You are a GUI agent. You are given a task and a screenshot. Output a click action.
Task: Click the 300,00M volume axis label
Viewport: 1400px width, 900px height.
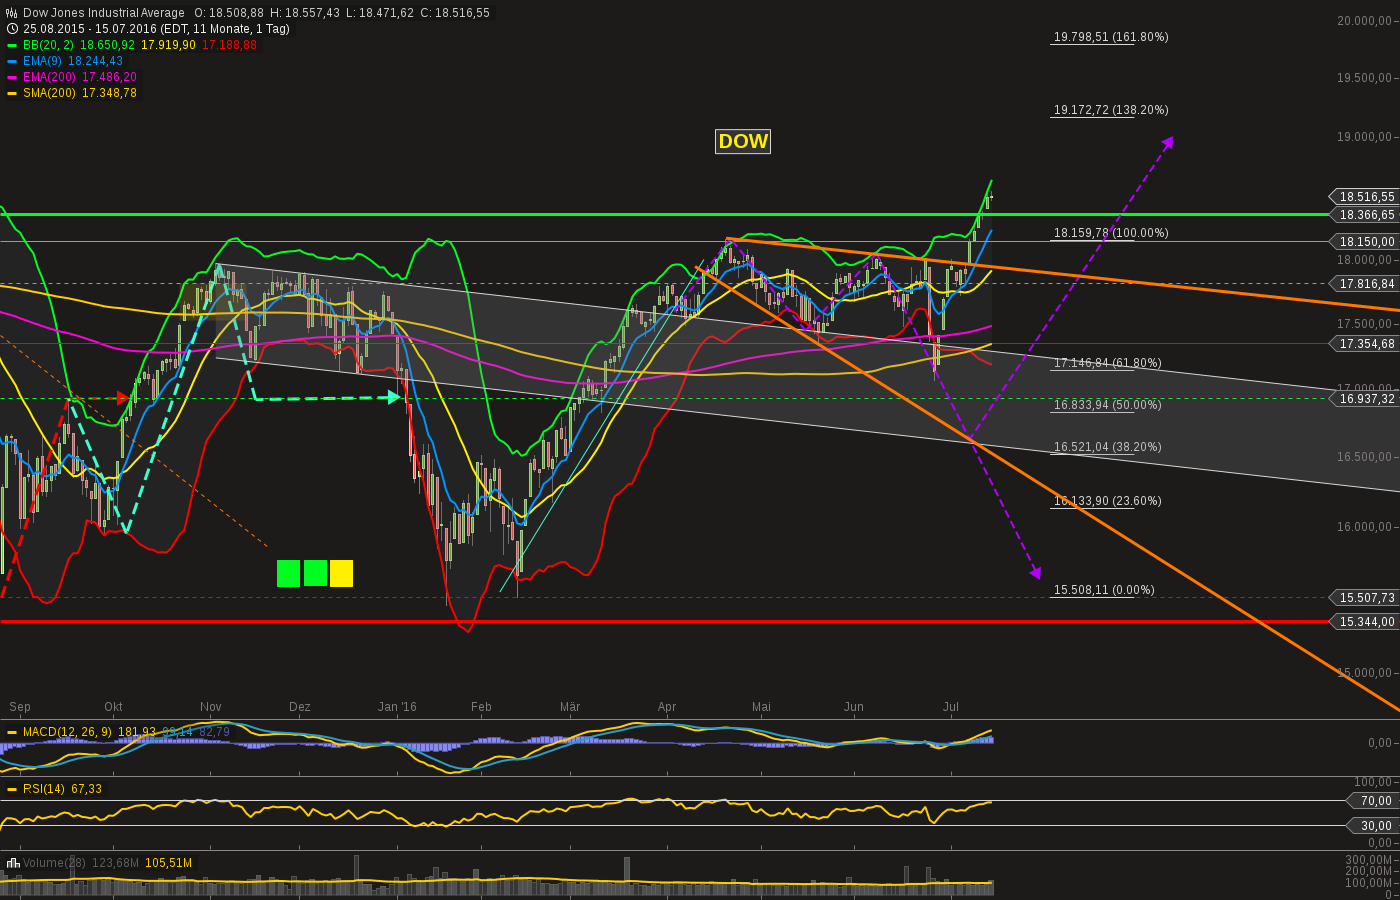tap(1369, 860)
